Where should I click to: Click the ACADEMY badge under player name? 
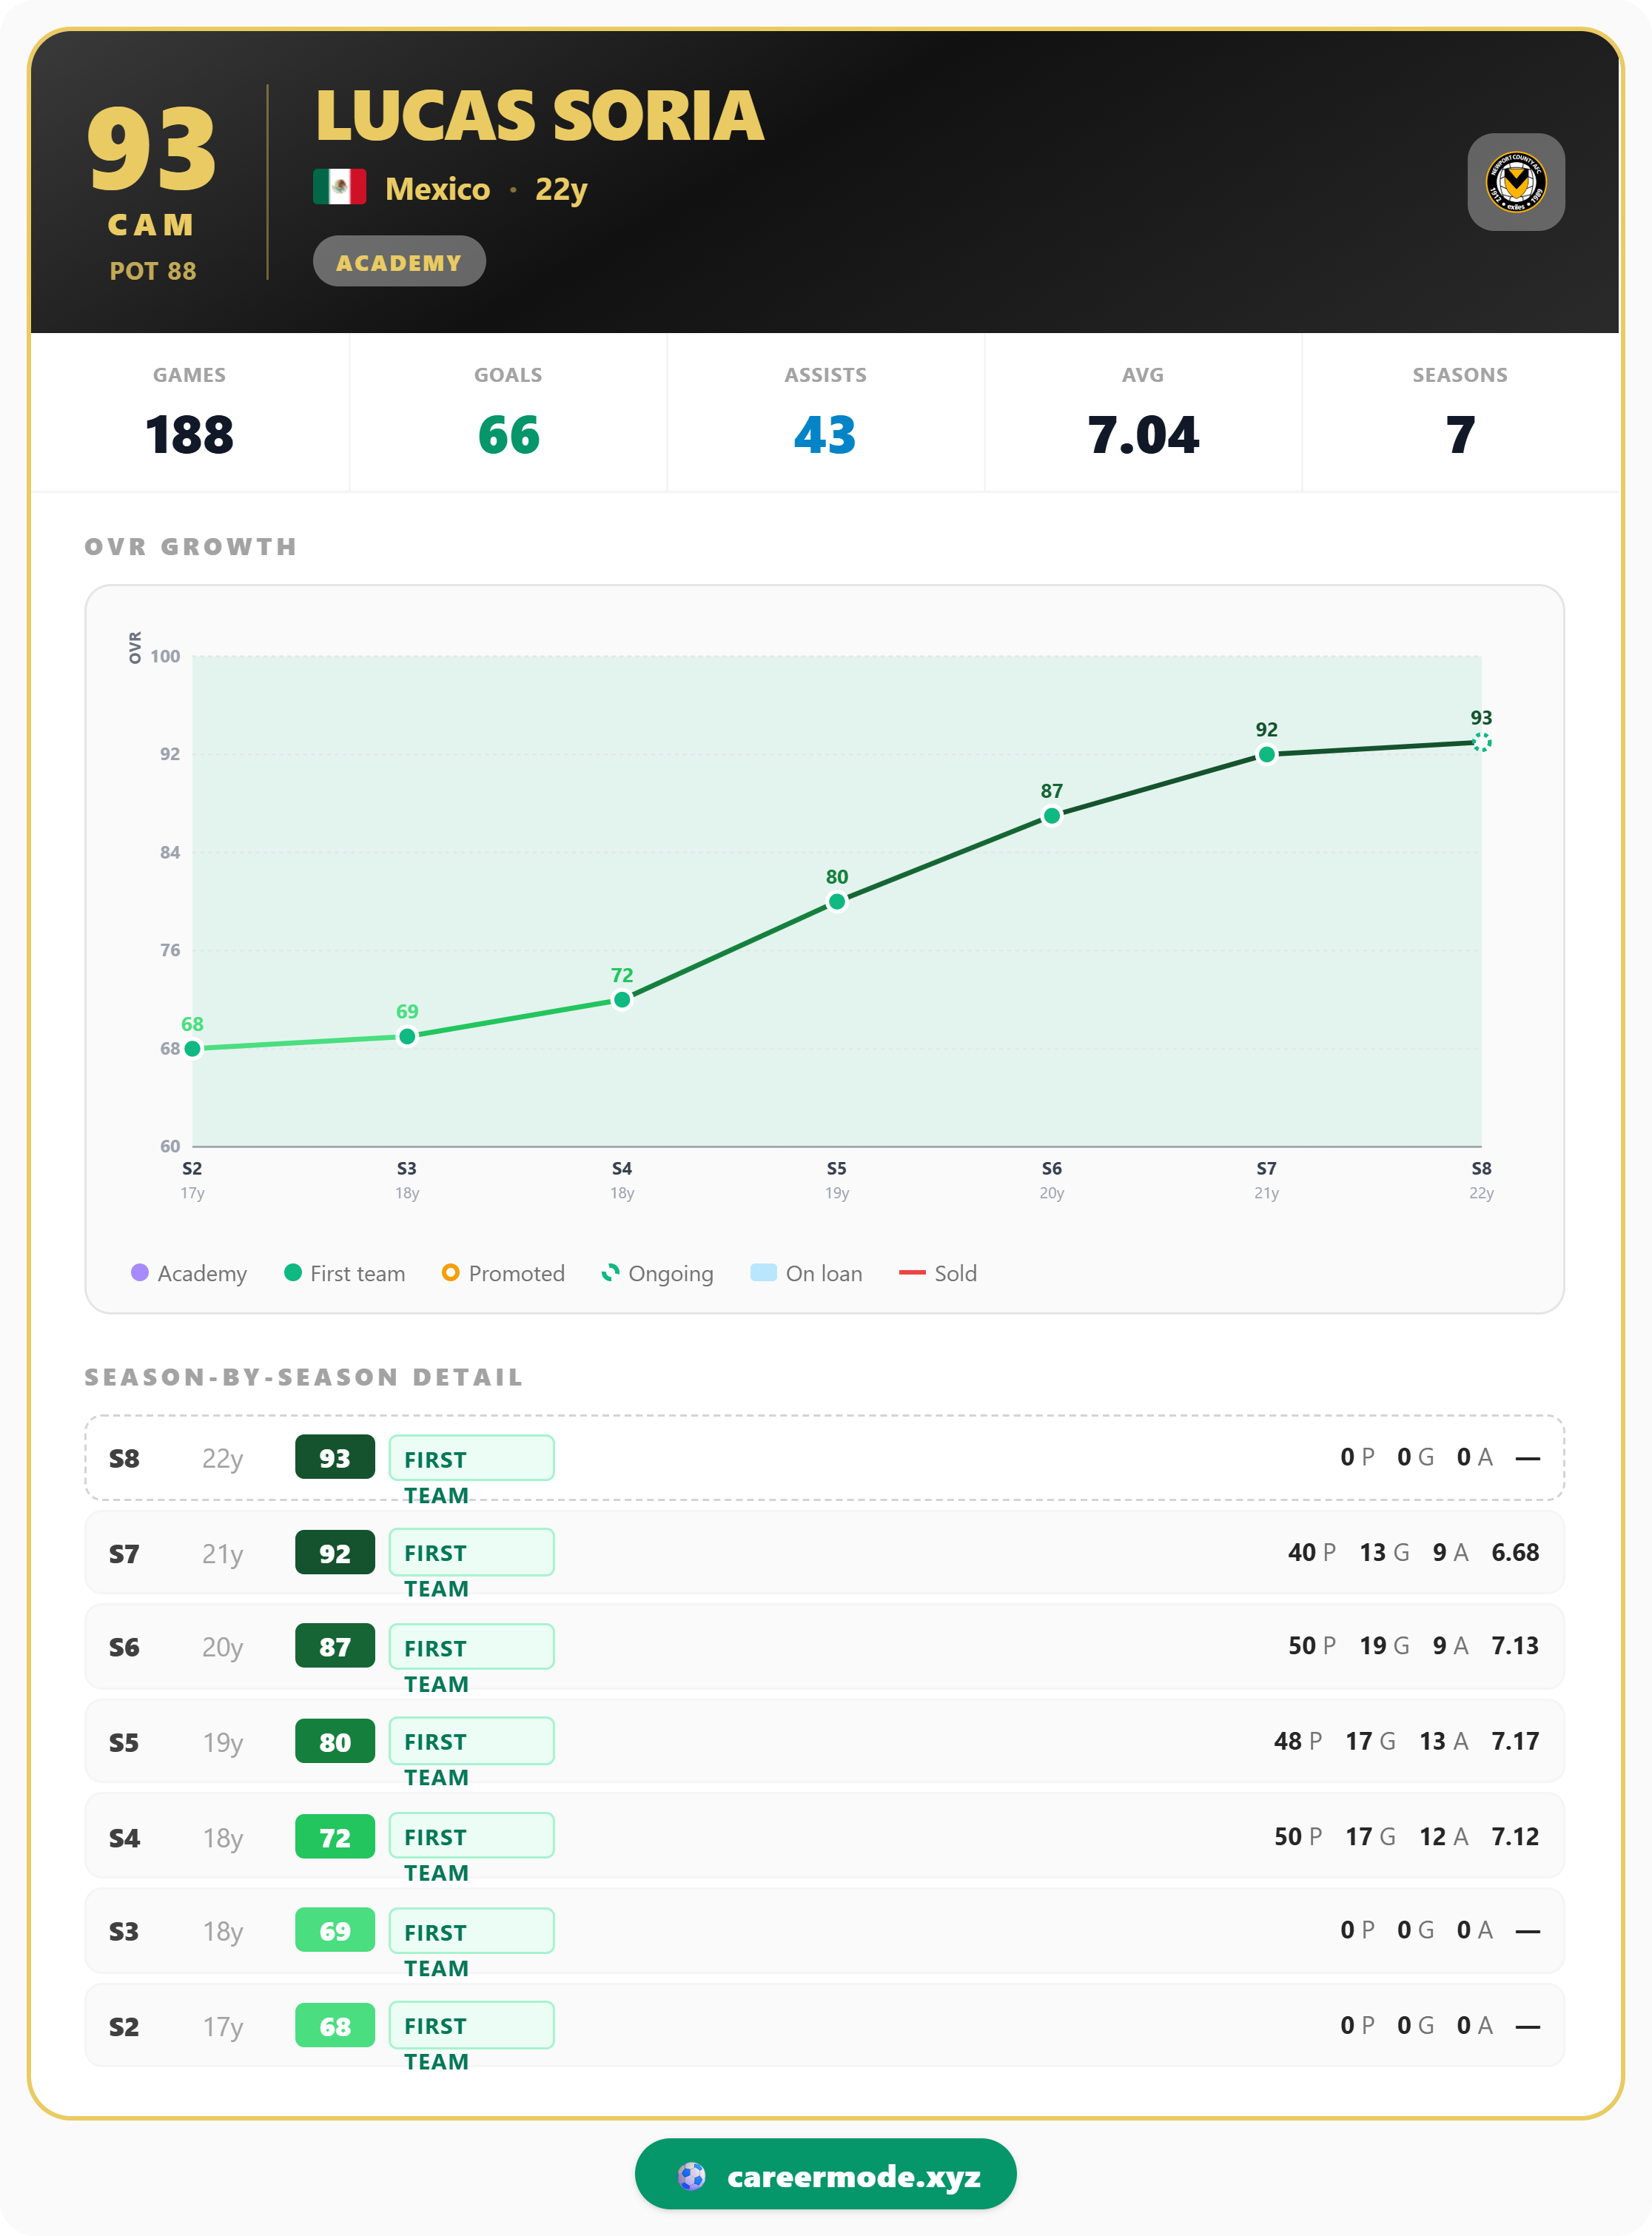coord(399,262)
